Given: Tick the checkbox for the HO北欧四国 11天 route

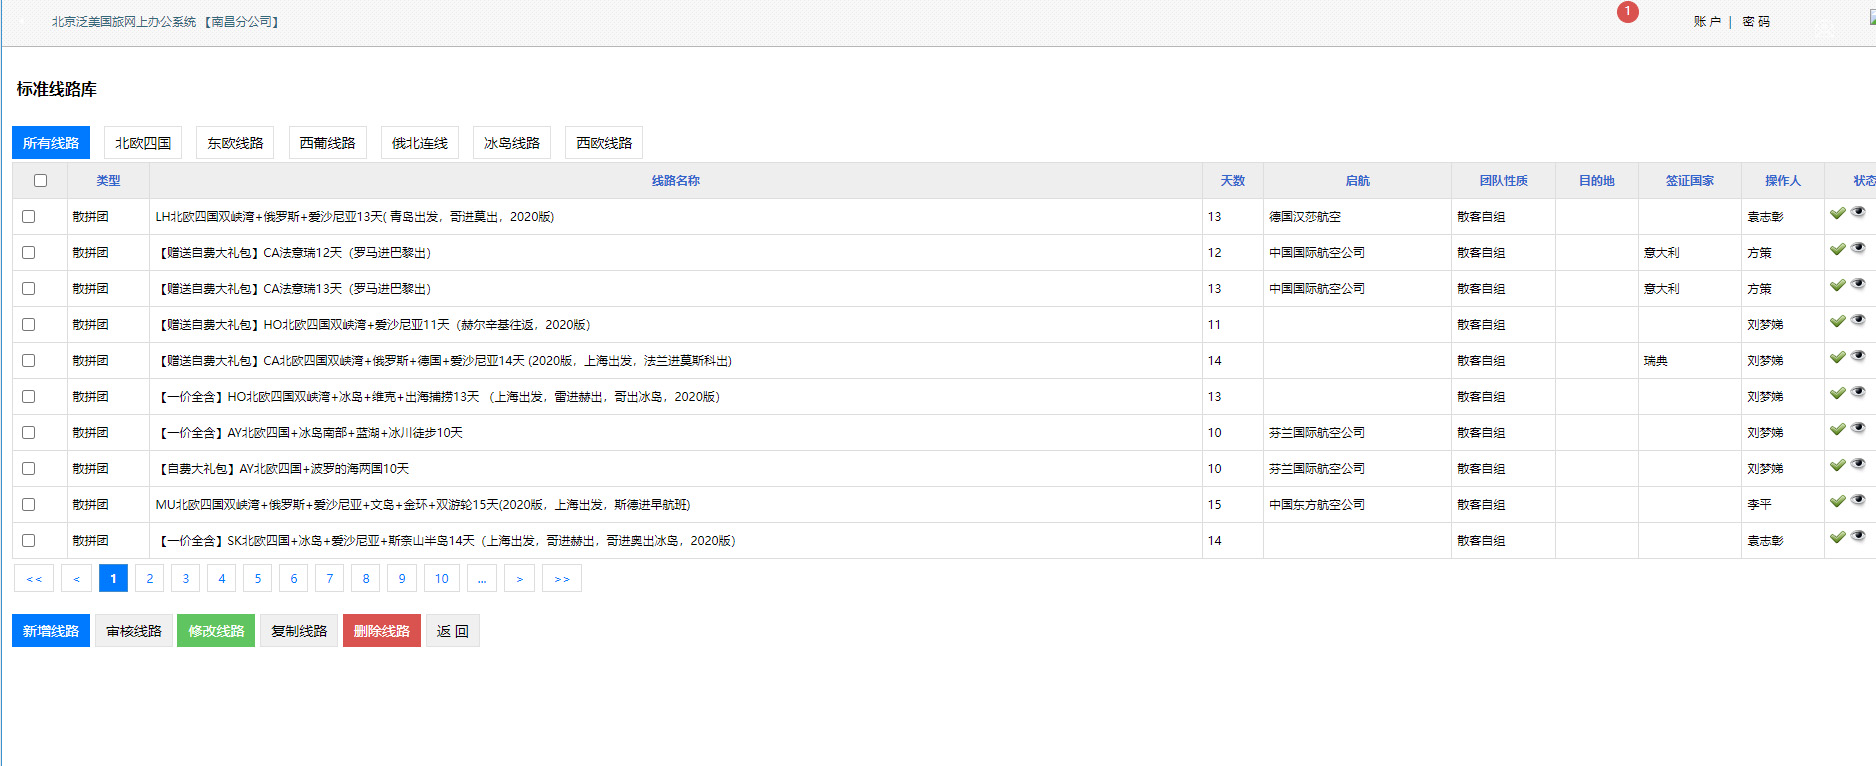Looking at the screenshot, I should [x=29, y=325].
